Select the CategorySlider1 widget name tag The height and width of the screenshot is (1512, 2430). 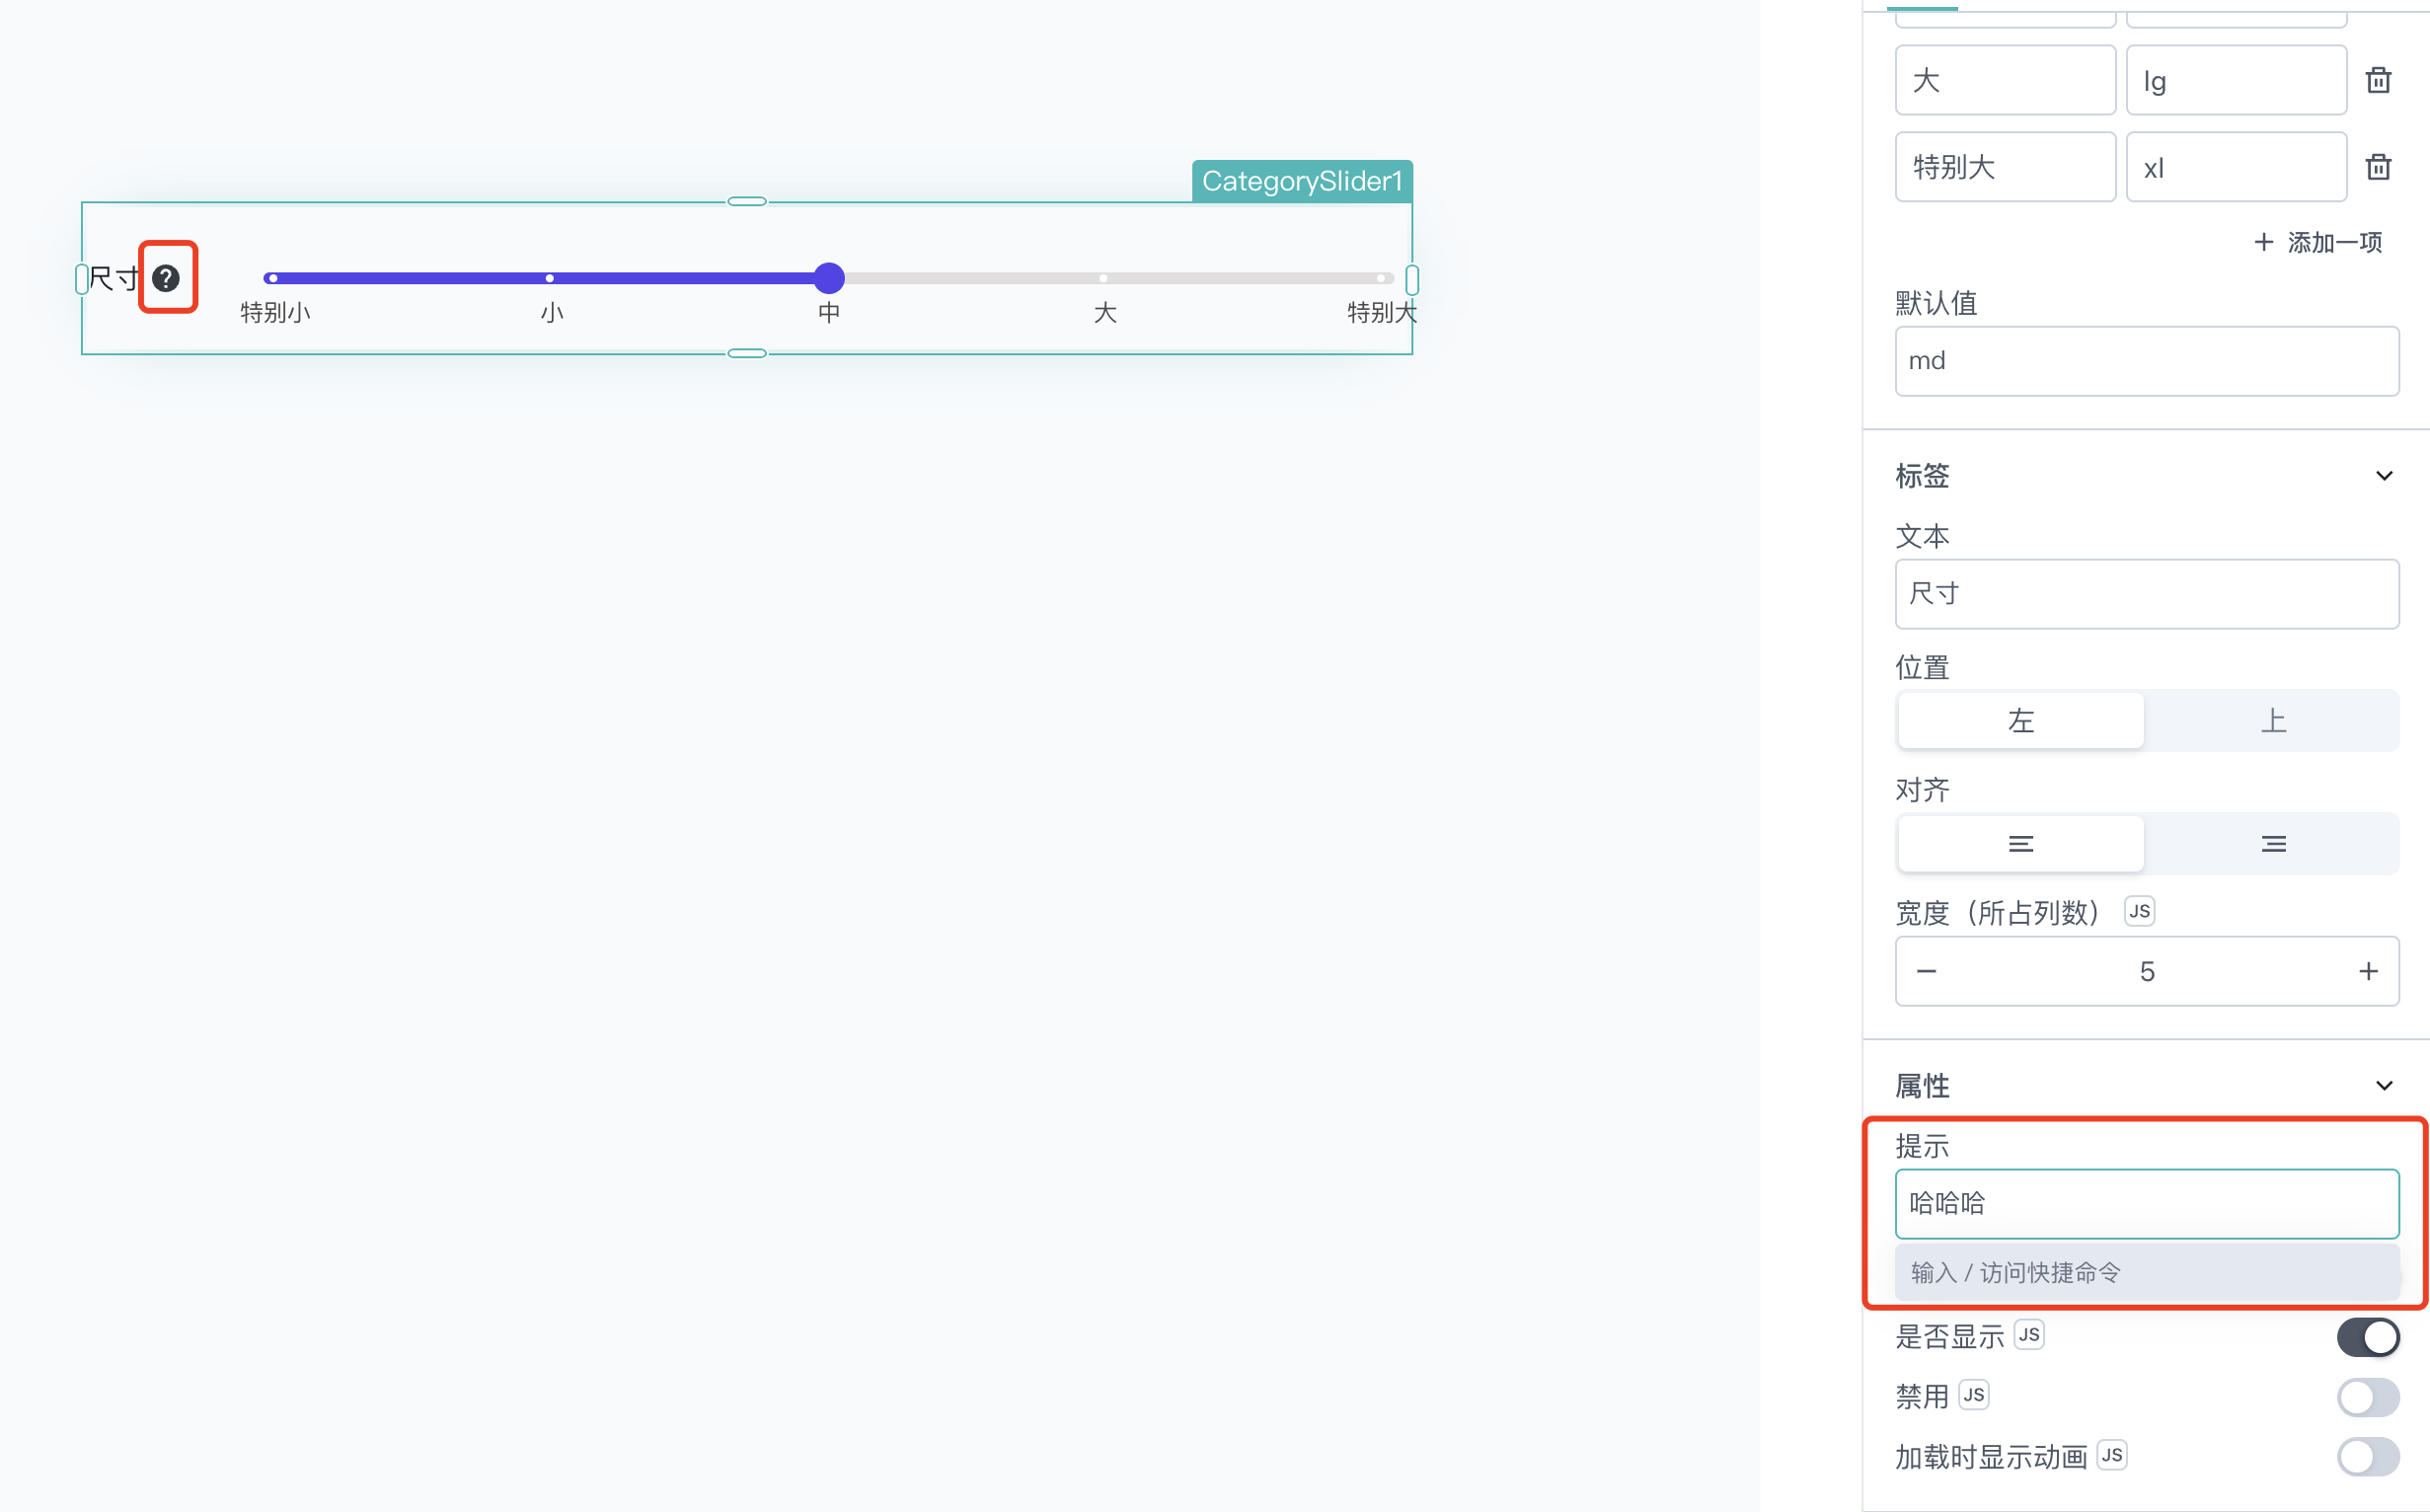[x=1302, y=181]
